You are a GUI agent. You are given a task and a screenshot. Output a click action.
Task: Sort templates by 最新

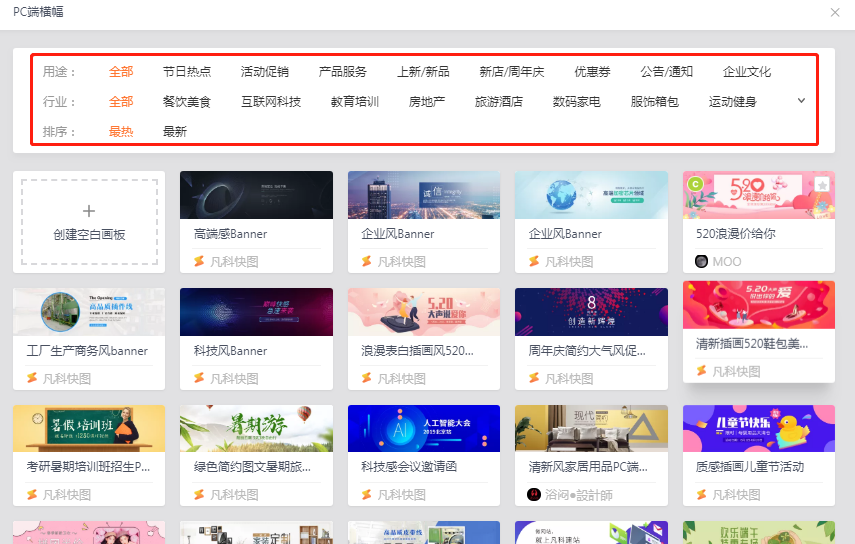pyautogui.click(x=175, y=131)
